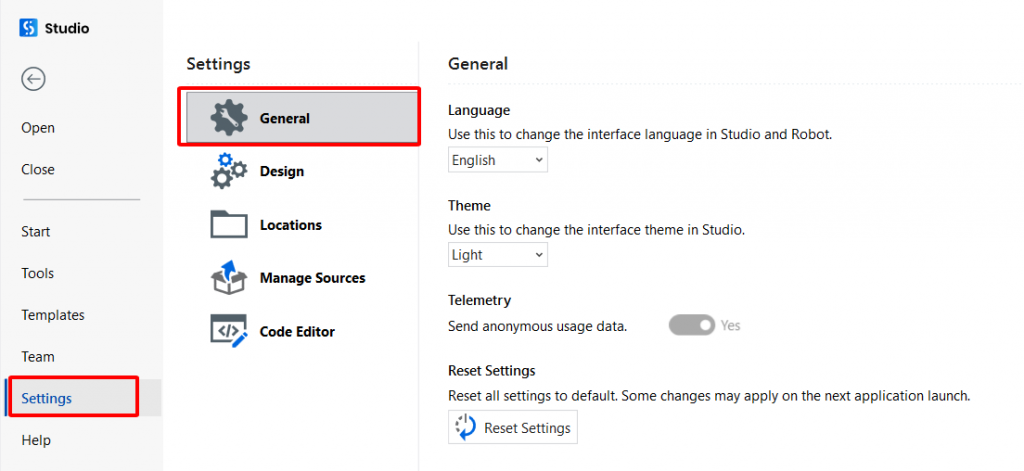Click the Studio logo icon
Screen dimensions: 1024x471
28,28
